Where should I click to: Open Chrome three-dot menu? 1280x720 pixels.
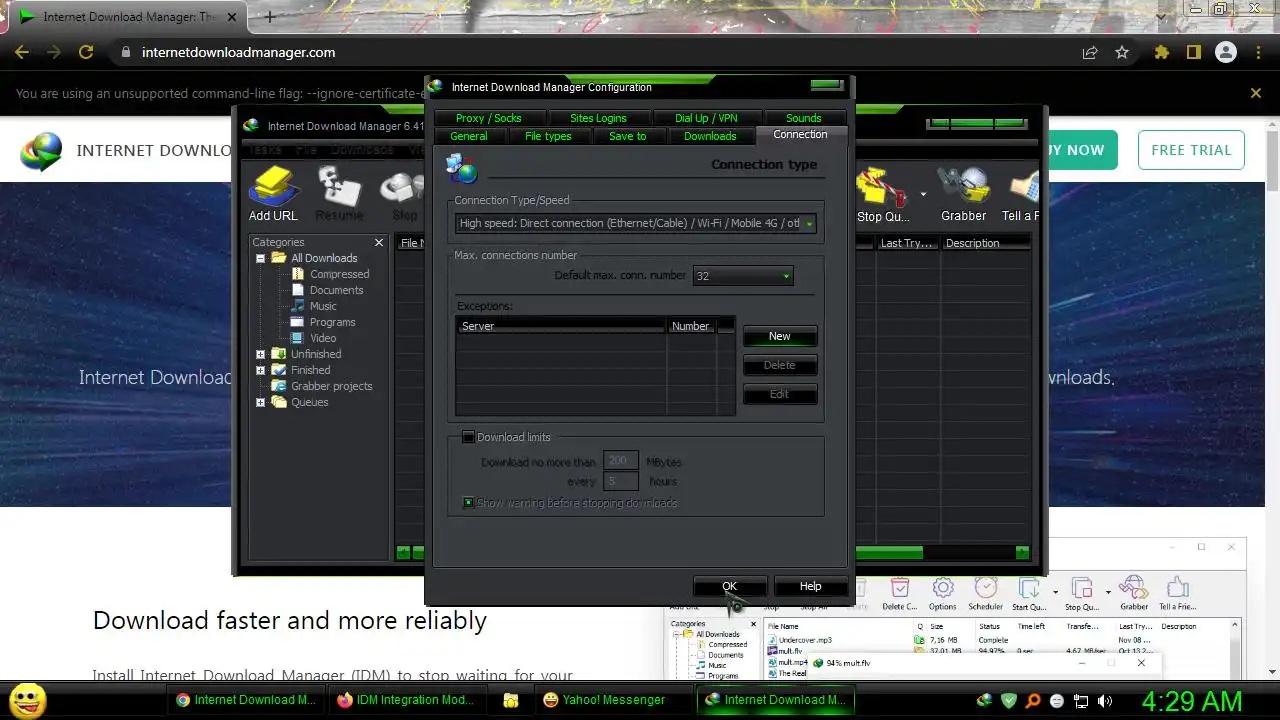(x=1258, y=52)
